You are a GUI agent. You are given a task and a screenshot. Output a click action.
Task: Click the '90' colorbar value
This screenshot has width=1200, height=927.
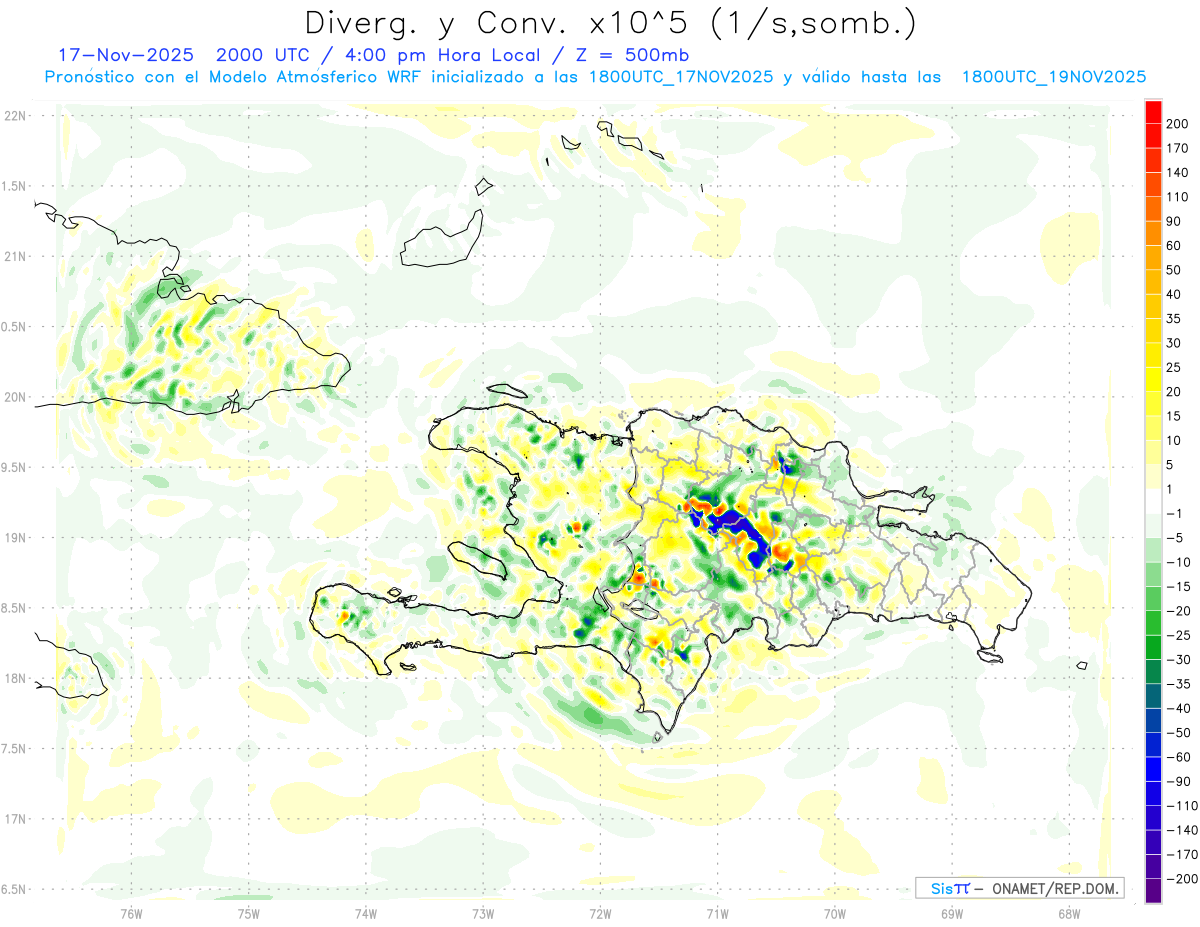coord(1174,221)
